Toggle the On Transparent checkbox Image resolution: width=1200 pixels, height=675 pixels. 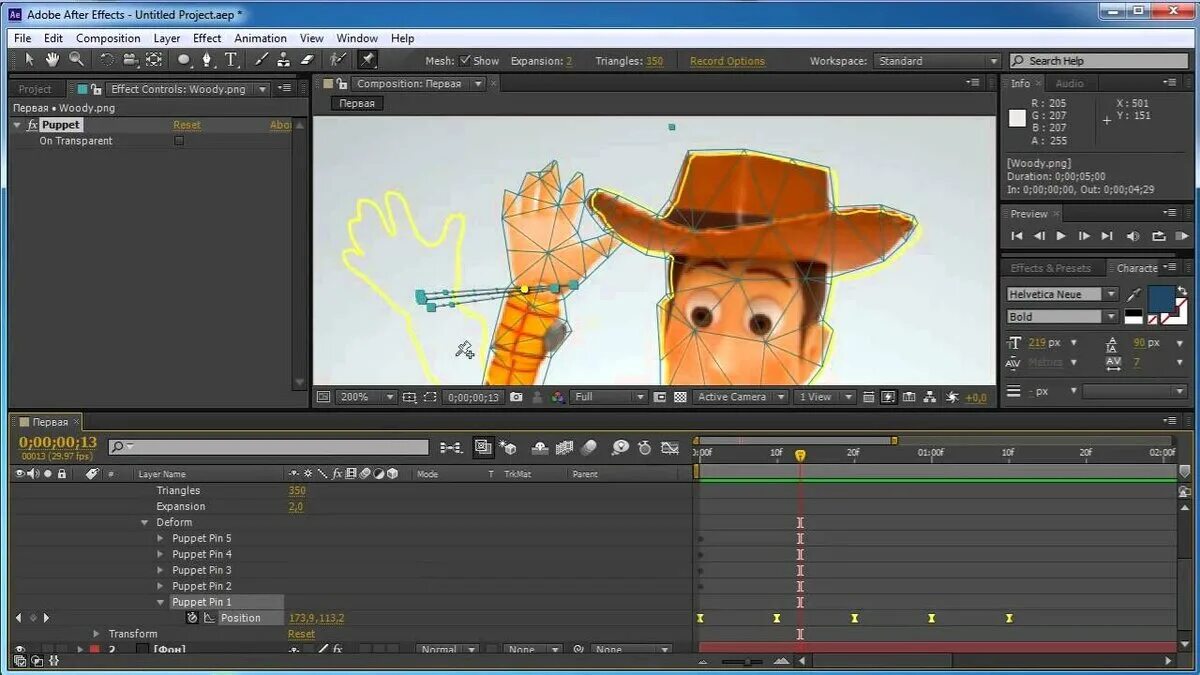[x=179, y=141]
